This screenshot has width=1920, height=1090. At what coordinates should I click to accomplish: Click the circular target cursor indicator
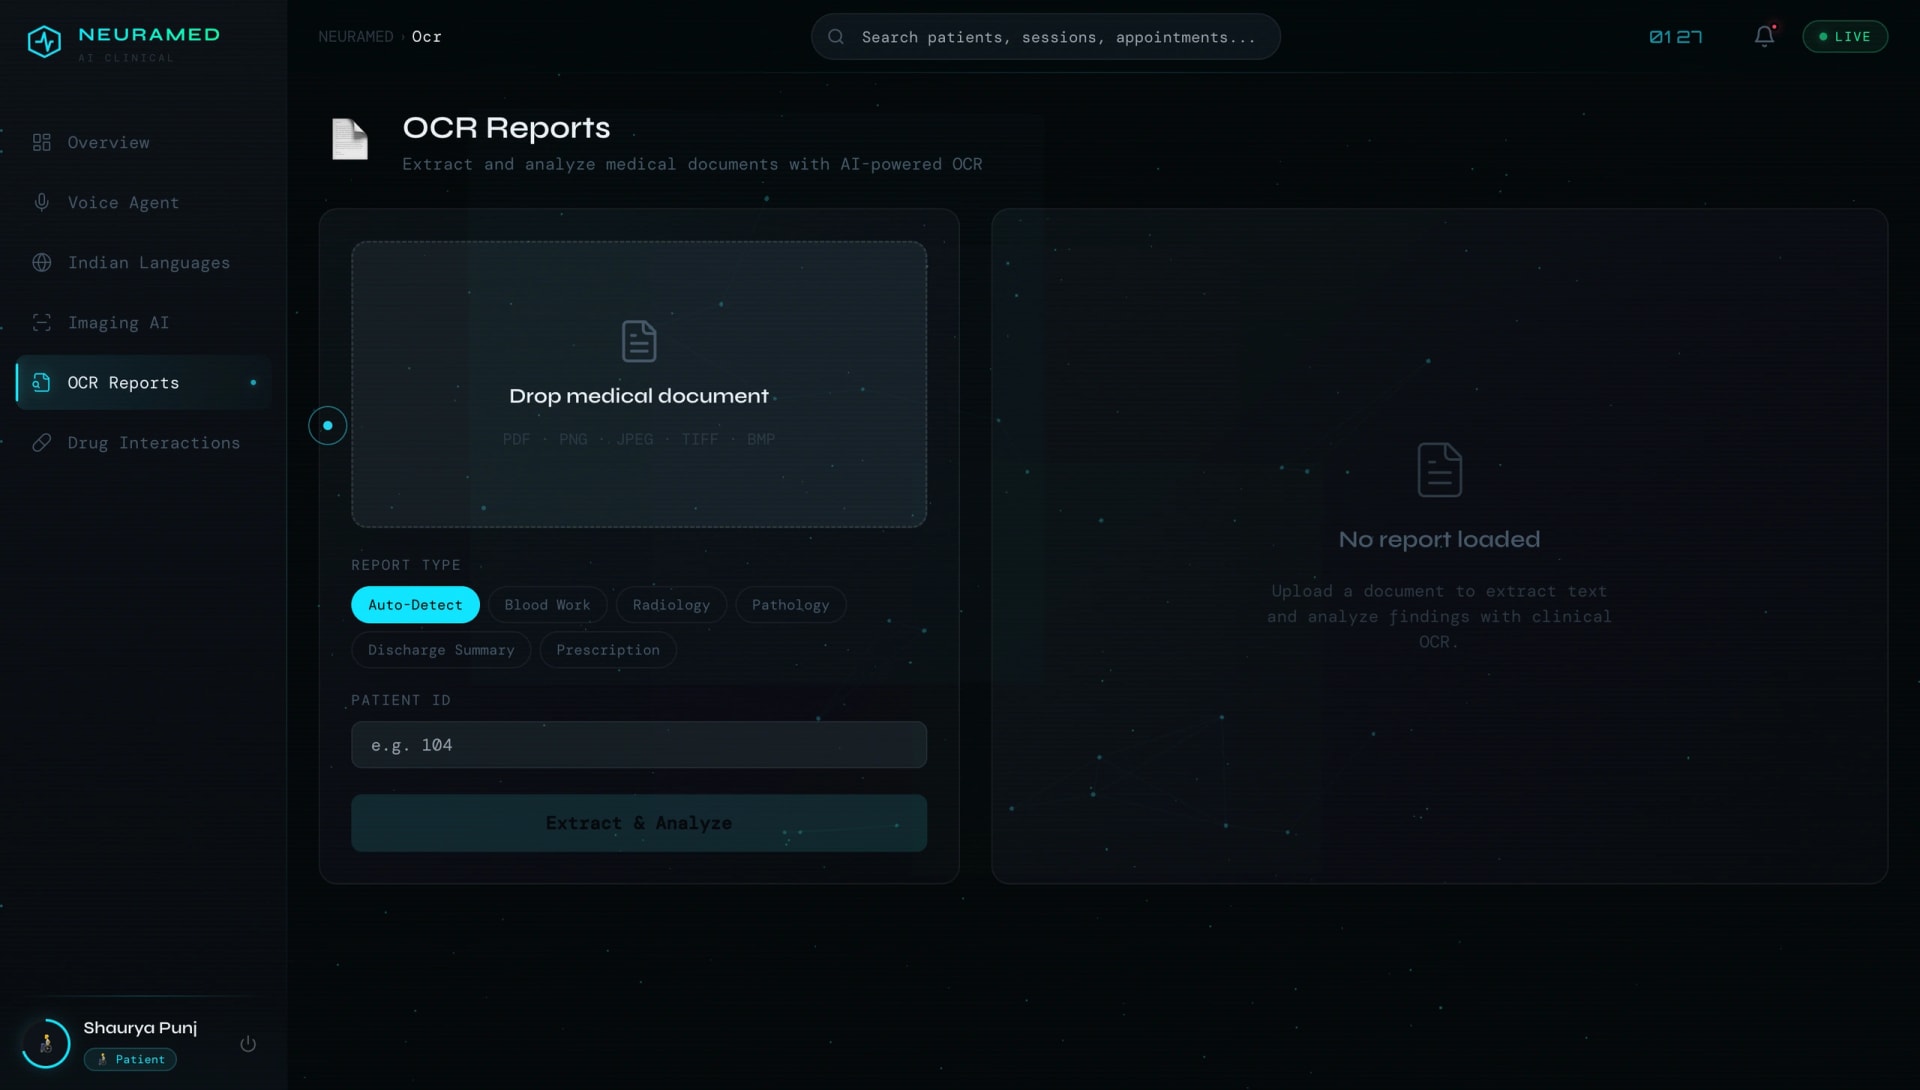[x=327, y=425]
